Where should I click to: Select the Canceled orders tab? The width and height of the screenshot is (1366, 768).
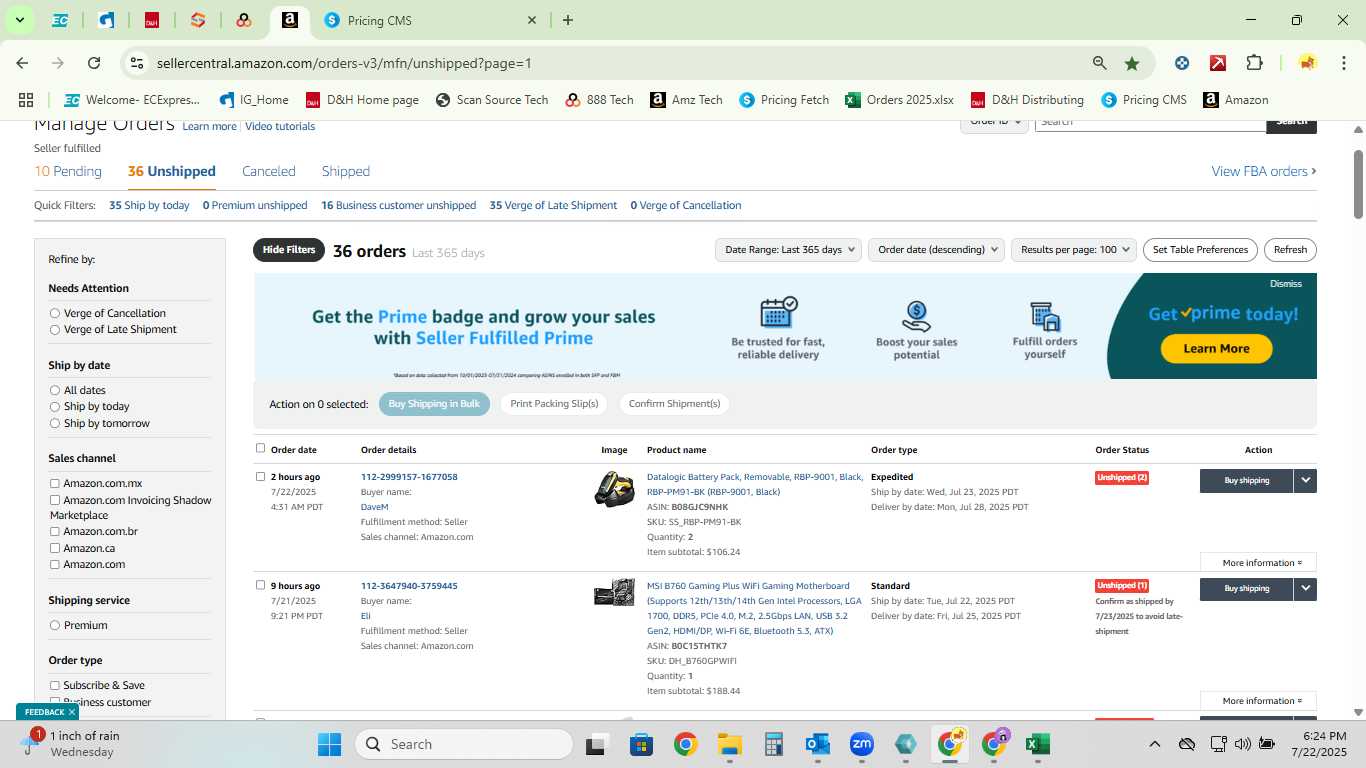[x=269, y=171]
